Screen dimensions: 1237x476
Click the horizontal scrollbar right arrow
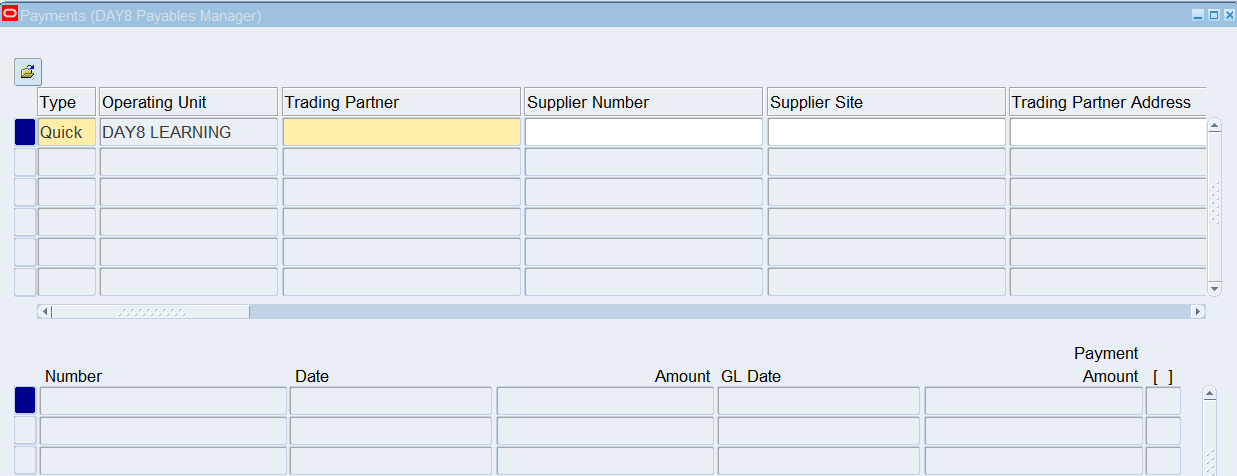click(x=1198, y=312)
